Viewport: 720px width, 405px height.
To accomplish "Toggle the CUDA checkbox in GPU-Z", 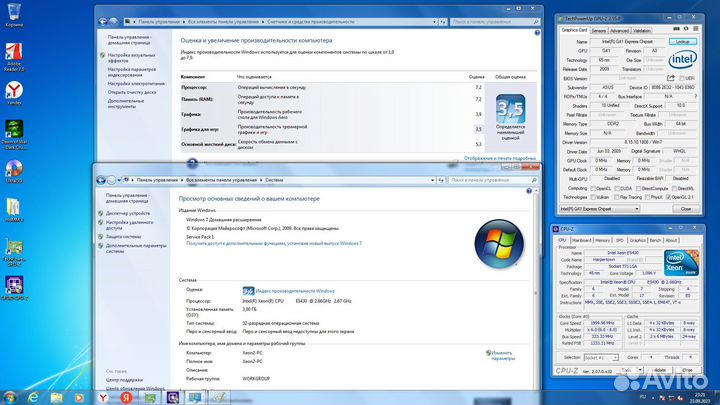I will pos(616,189).
